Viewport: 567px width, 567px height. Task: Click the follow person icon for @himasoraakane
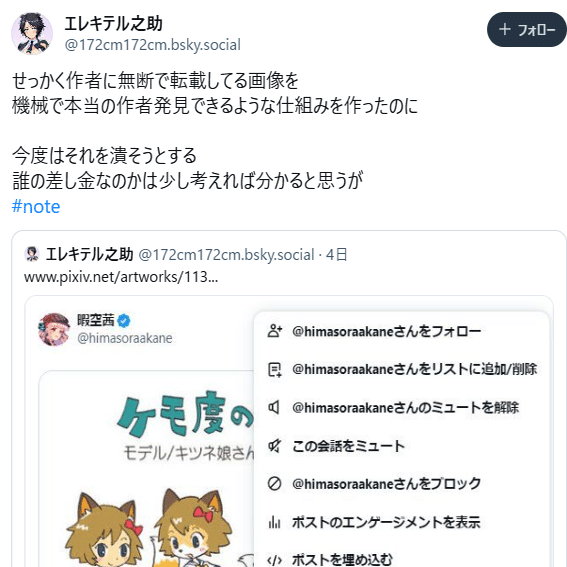point(274,331)
